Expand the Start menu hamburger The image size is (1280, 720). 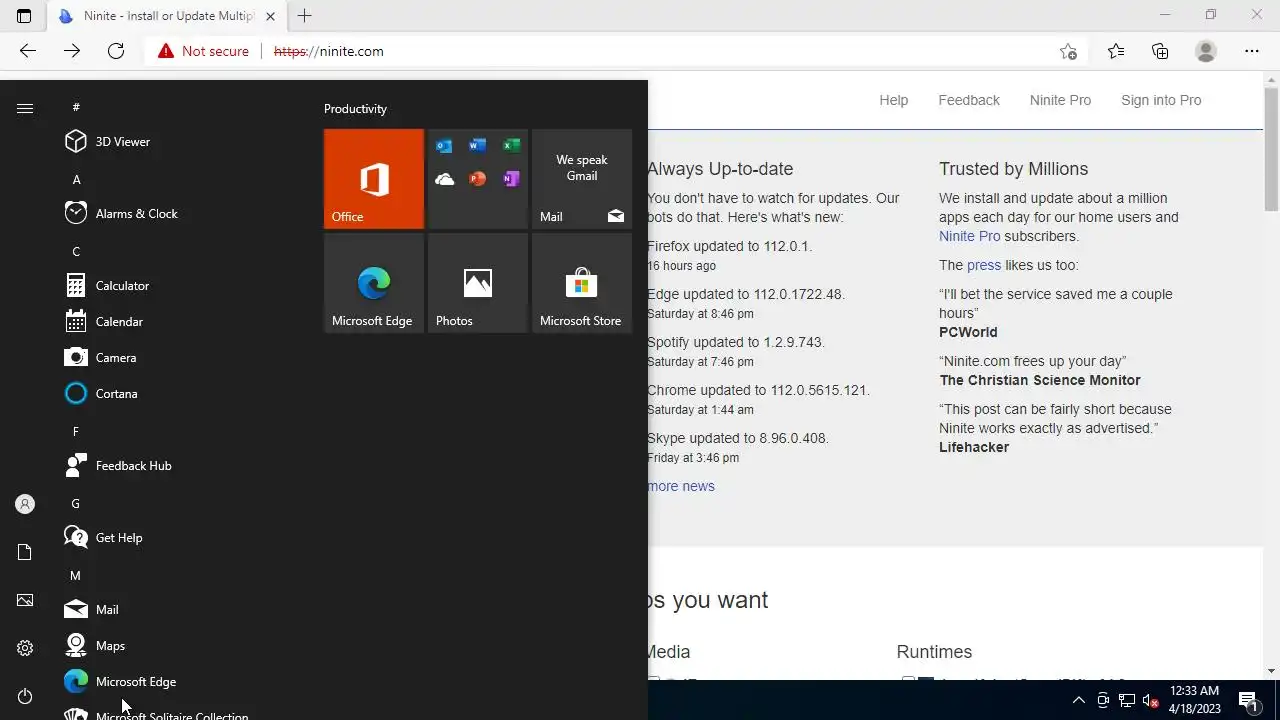(25, 108)
